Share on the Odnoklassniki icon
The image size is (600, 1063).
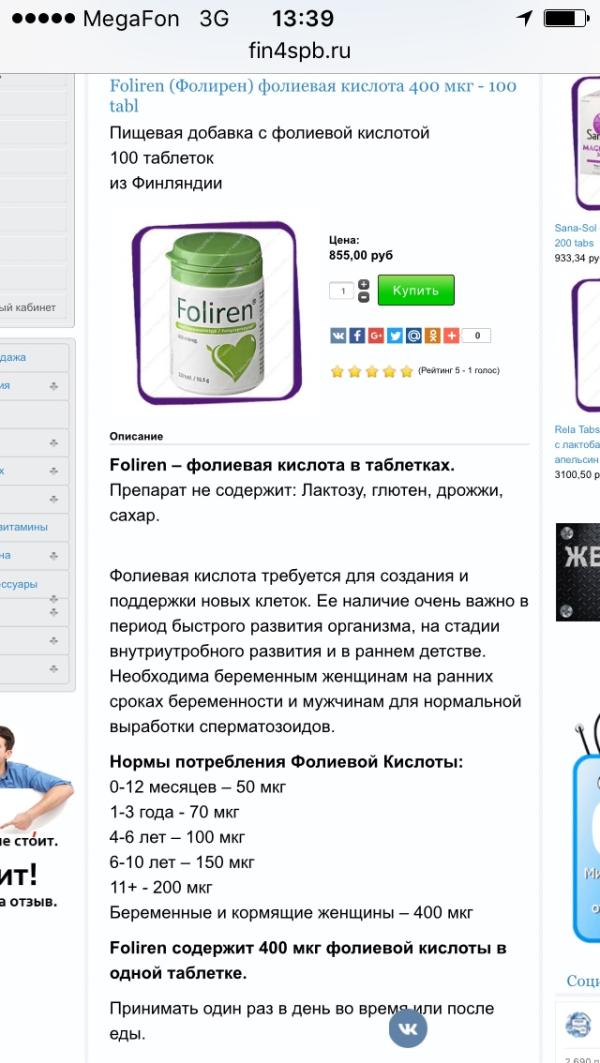[x=433, y=335]
